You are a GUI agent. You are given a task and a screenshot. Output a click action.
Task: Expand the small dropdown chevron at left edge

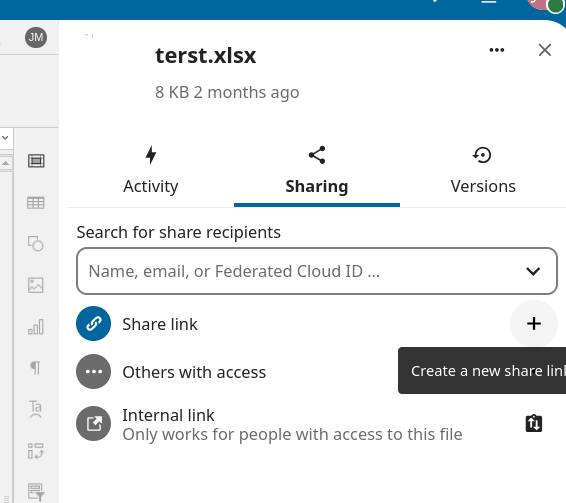(5, 138)
